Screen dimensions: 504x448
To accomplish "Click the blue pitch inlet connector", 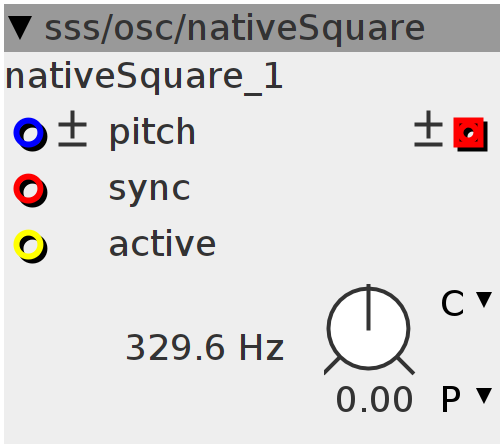I will (29, 133).
